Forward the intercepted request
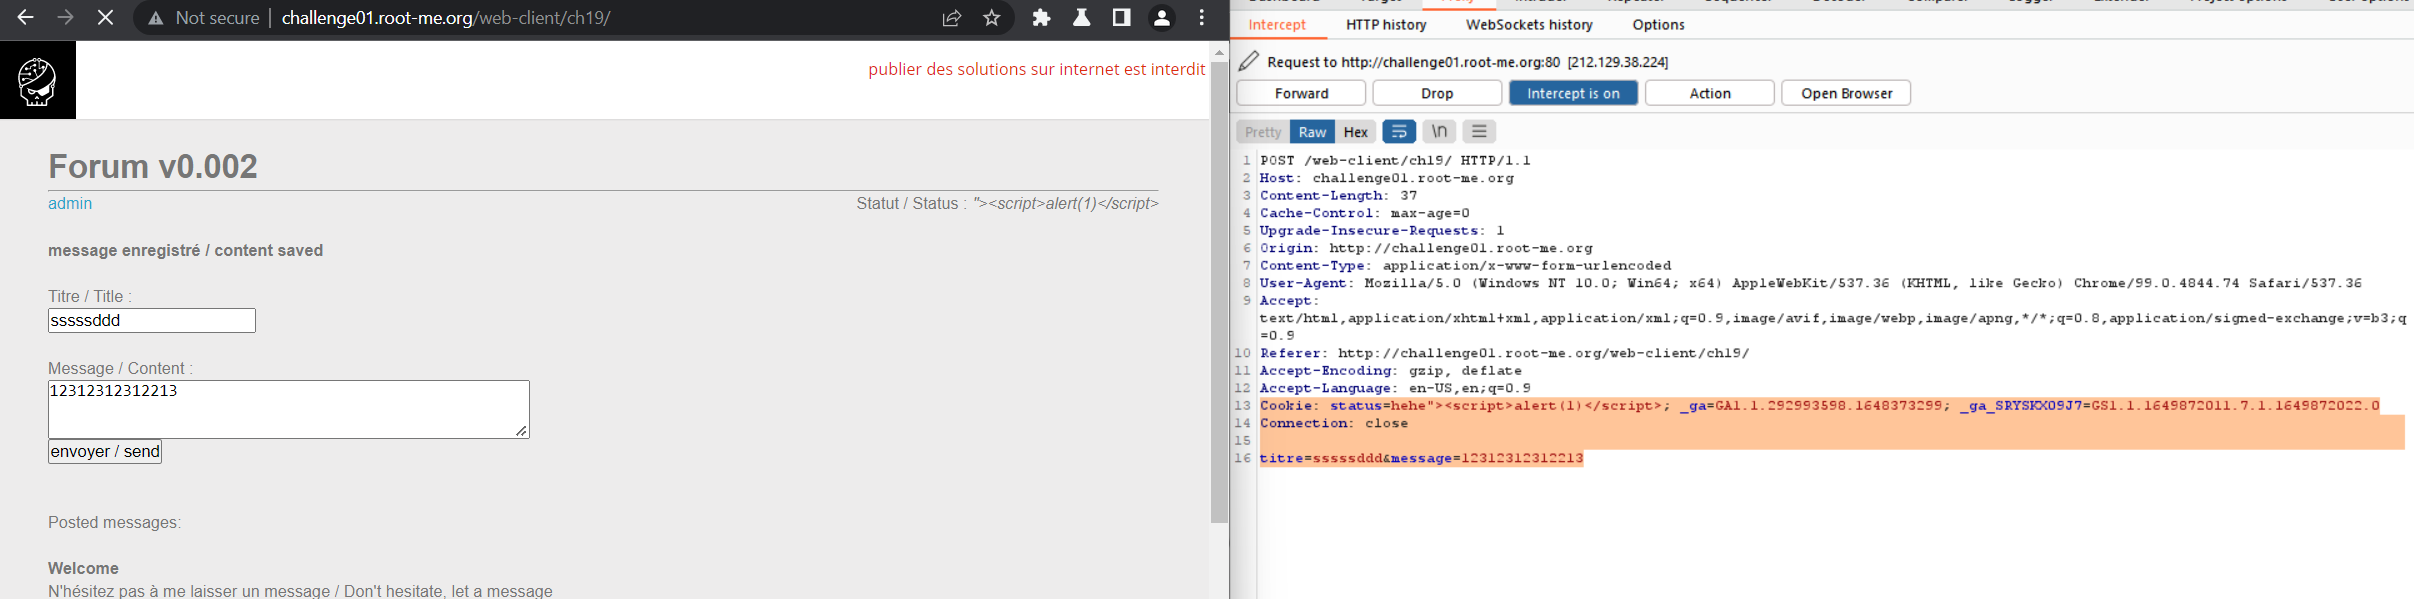 point(1301,93)
